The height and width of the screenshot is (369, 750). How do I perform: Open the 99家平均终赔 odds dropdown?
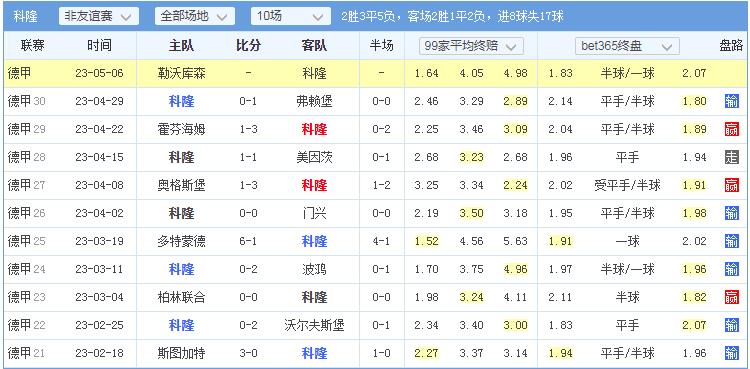[471, 46]
